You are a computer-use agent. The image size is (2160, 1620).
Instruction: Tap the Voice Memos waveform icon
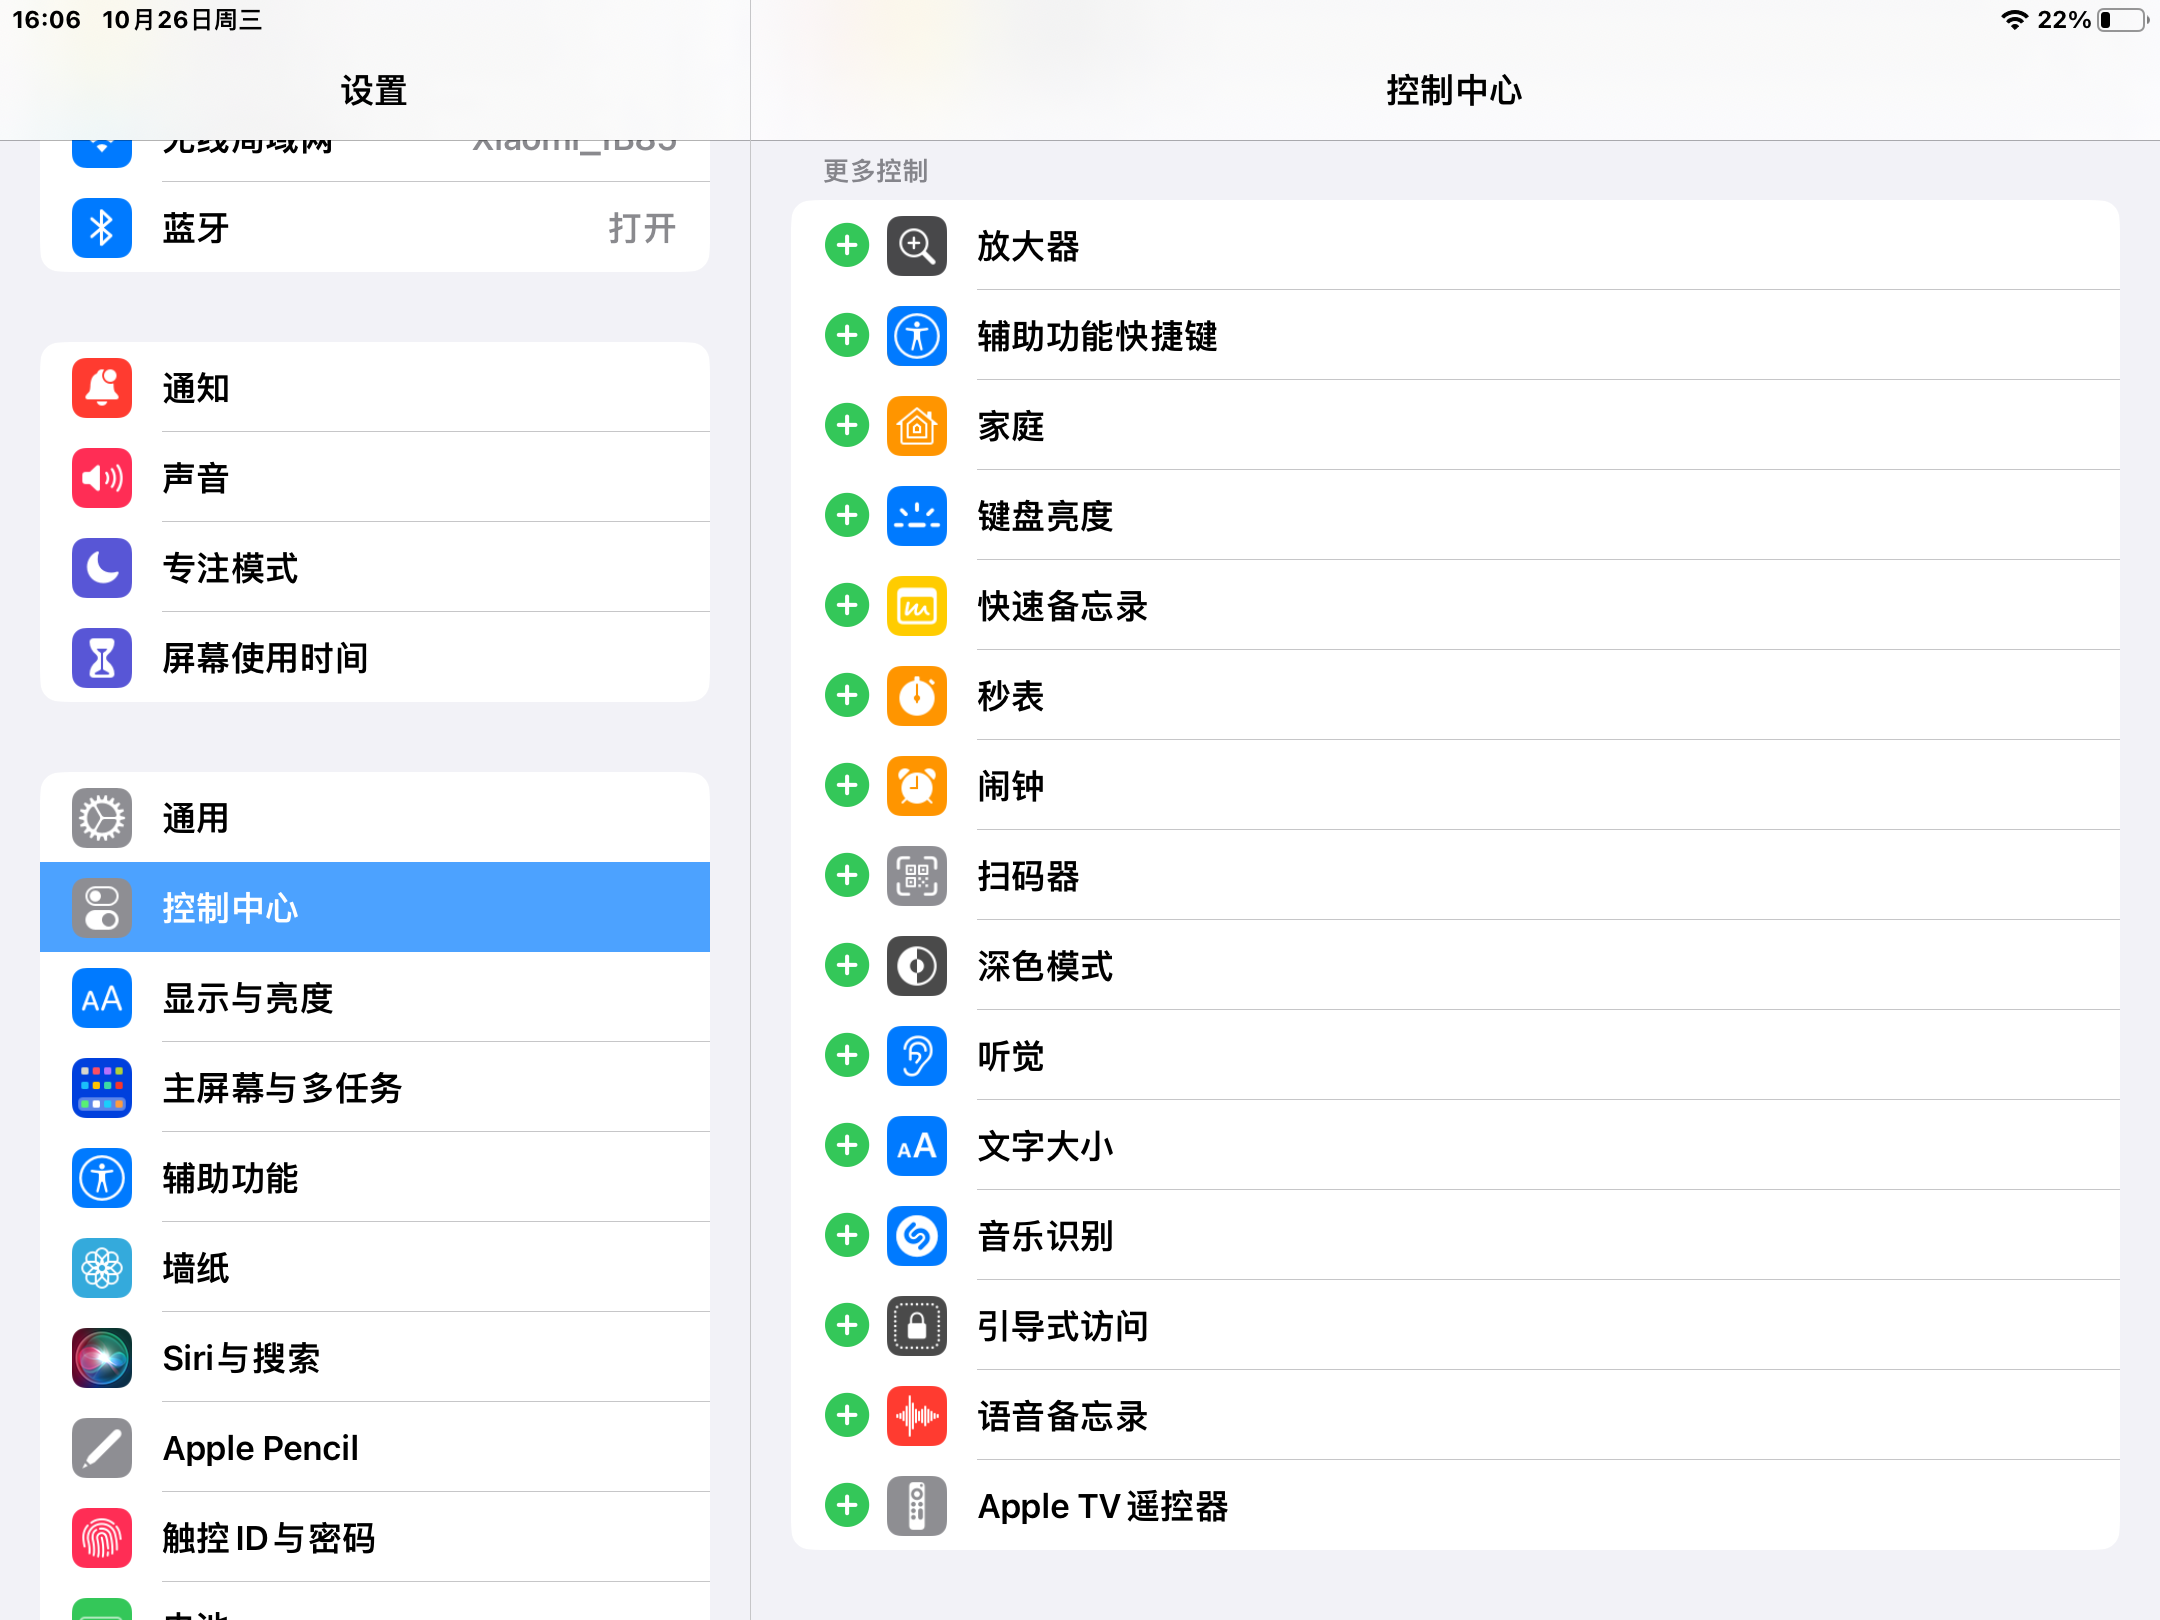click(916, 1416)
